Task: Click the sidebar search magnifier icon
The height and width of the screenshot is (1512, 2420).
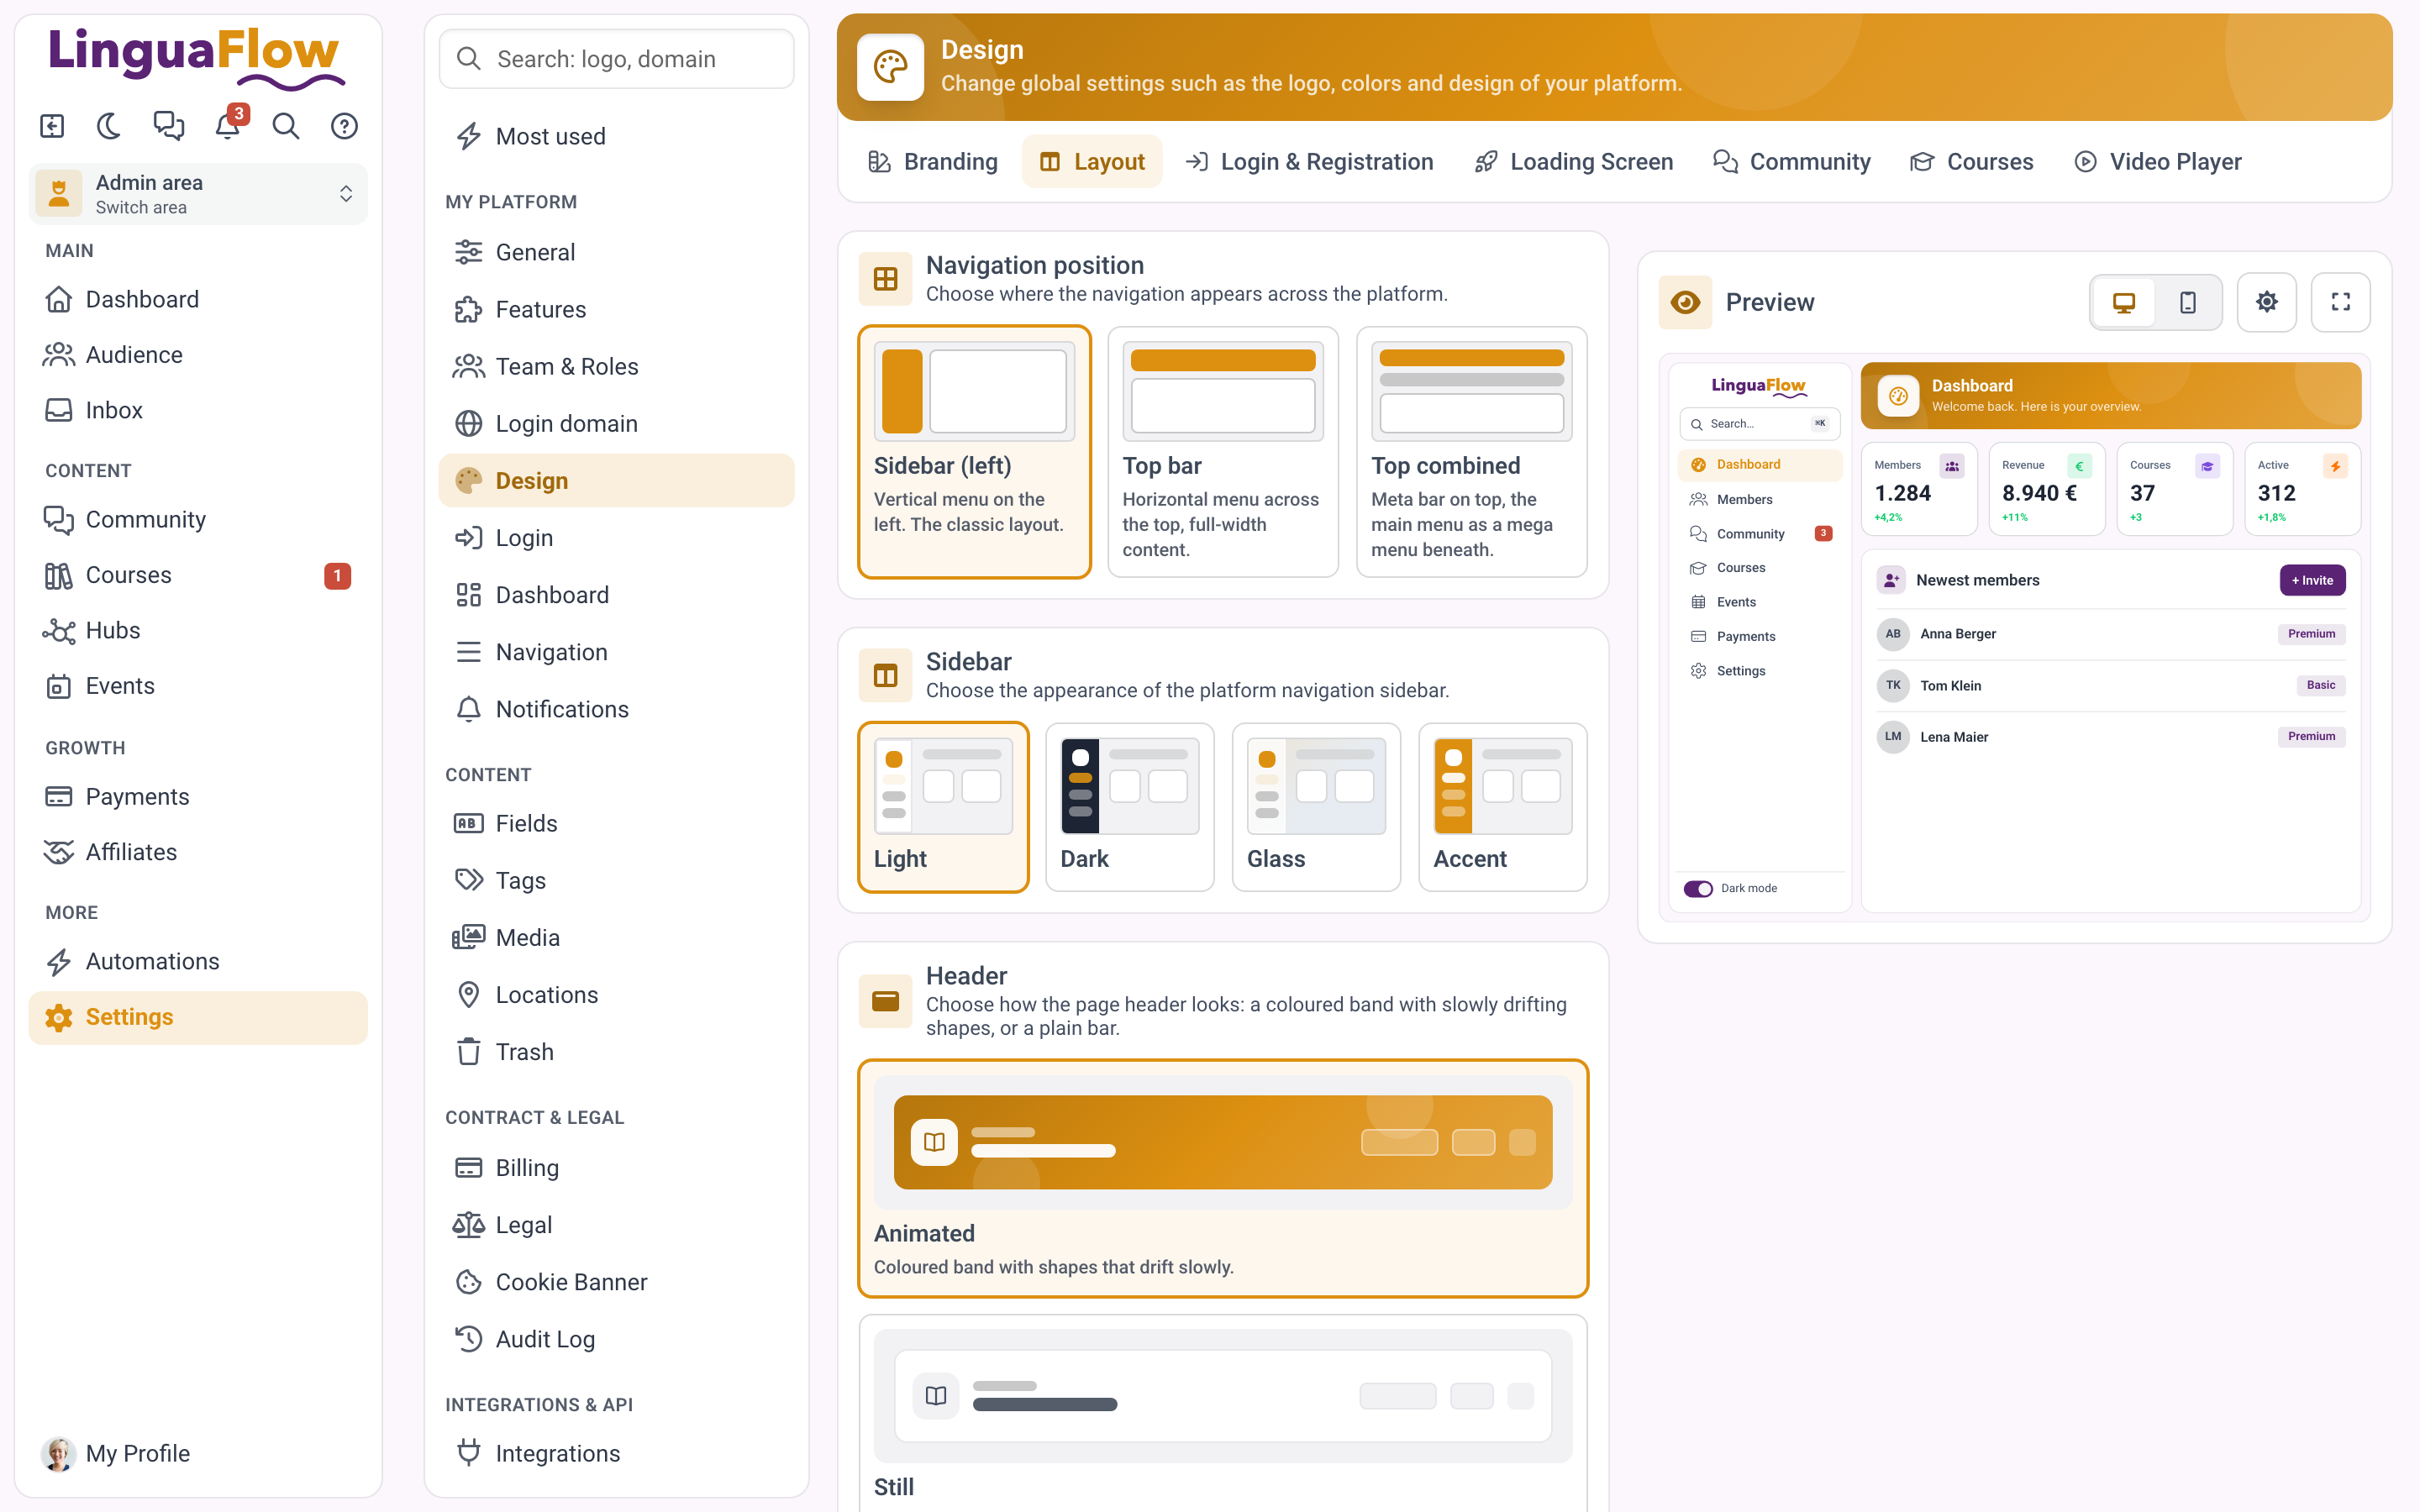Action: [286, 126]
